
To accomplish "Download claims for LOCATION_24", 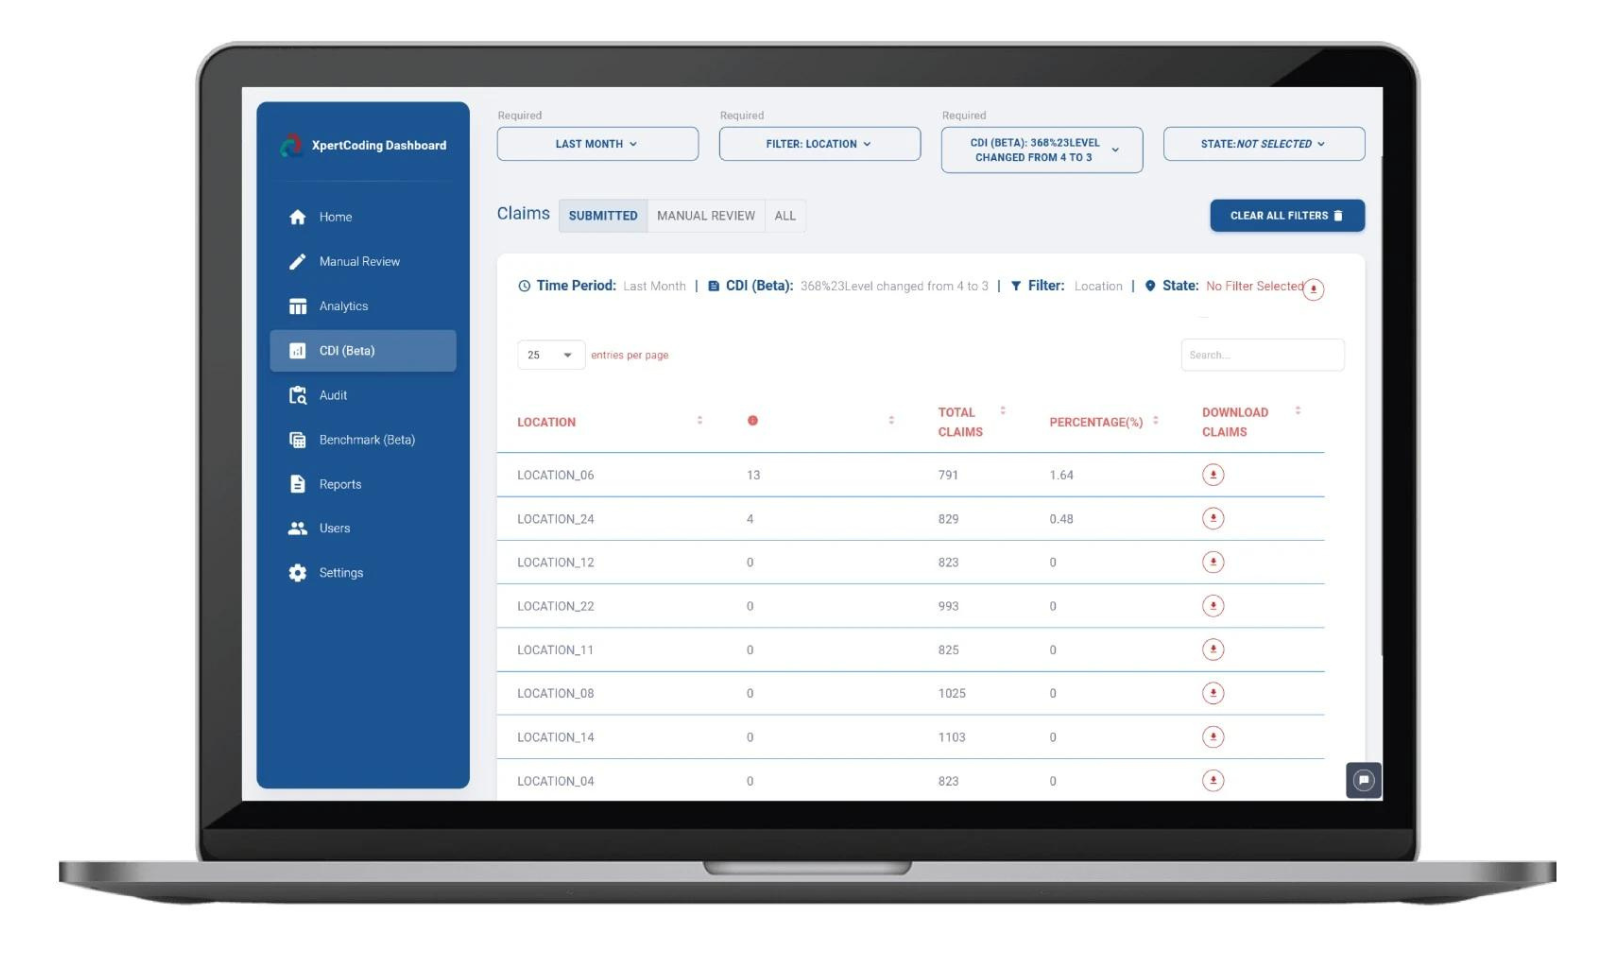I will click(x=1213, y=518).
